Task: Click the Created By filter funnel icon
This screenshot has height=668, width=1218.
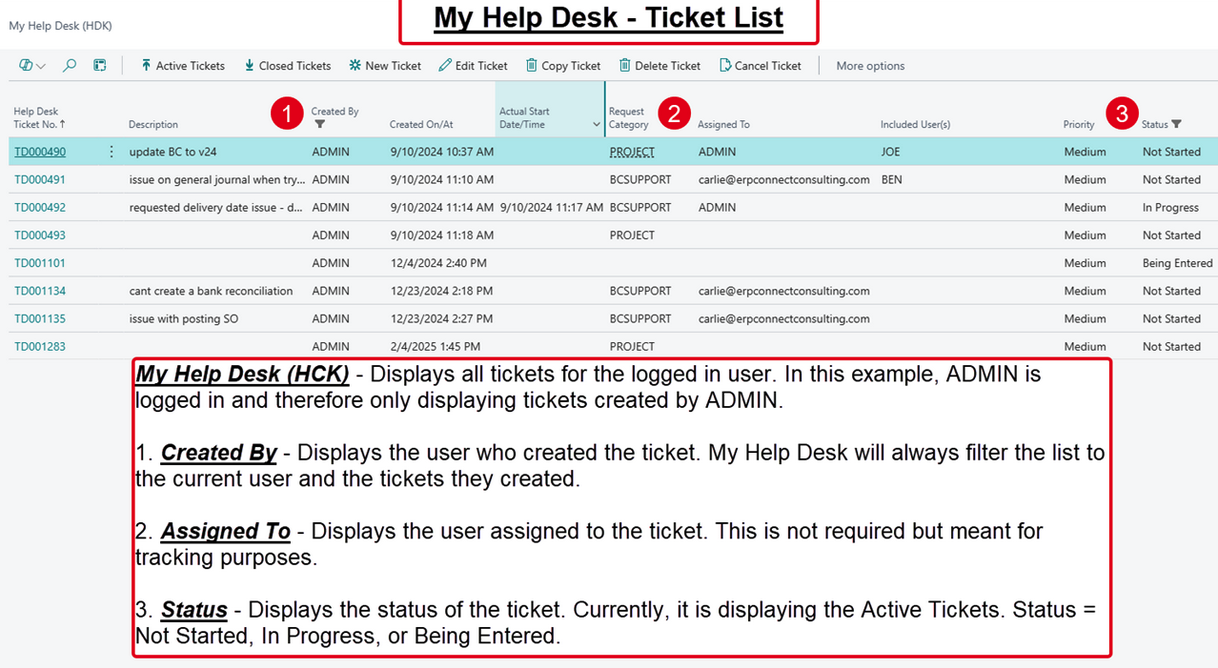Action: pos(319,125)
